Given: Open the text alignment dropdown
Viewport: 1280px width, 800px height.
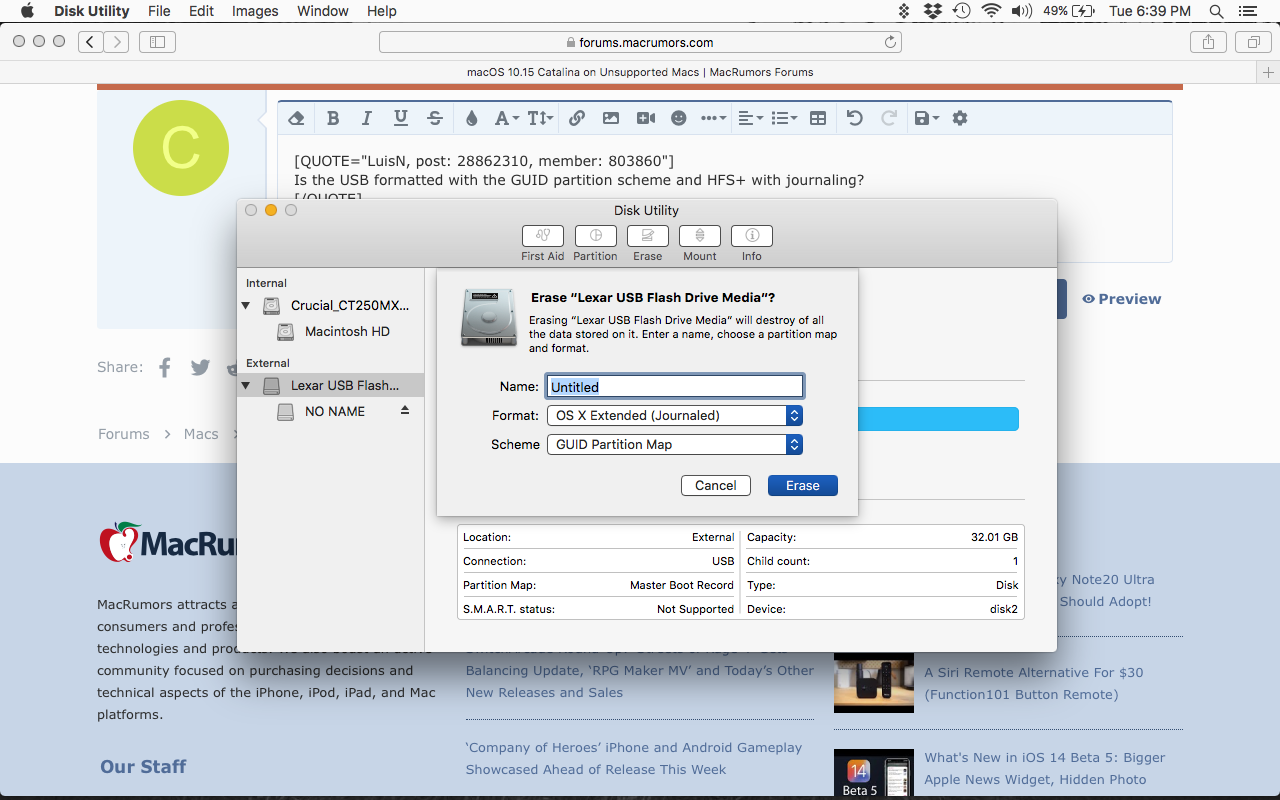Looking at the screenshot, I should pos(750,118).
